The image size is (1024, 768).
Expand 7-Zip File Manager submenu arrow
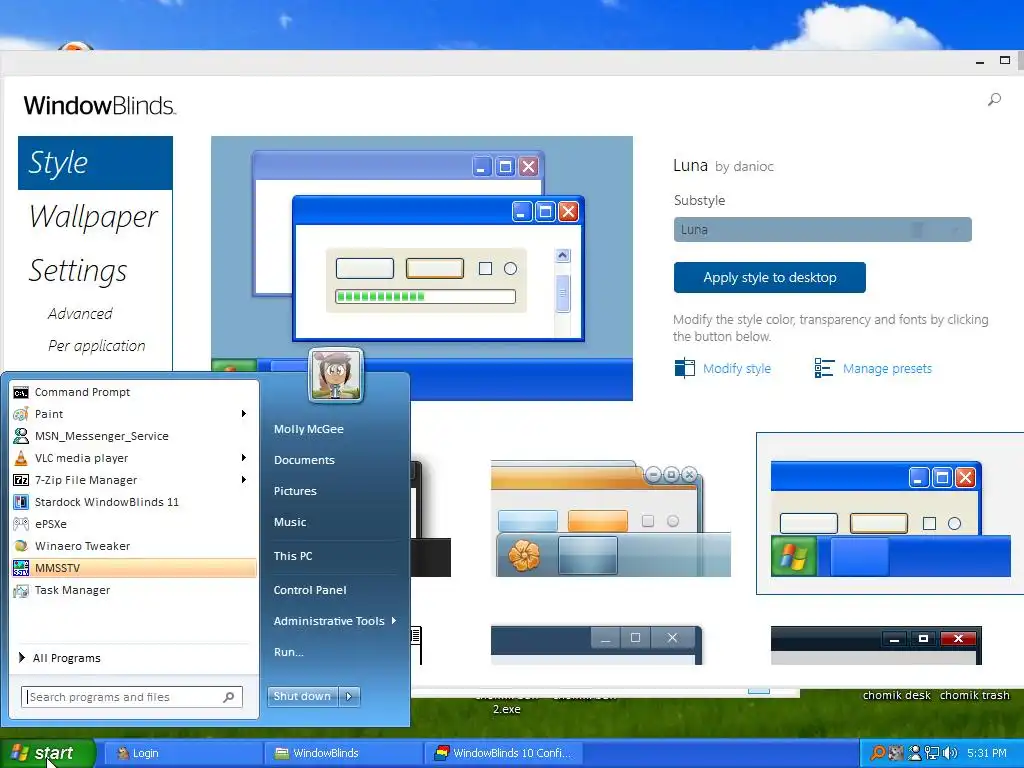click(x=244, y=479)
